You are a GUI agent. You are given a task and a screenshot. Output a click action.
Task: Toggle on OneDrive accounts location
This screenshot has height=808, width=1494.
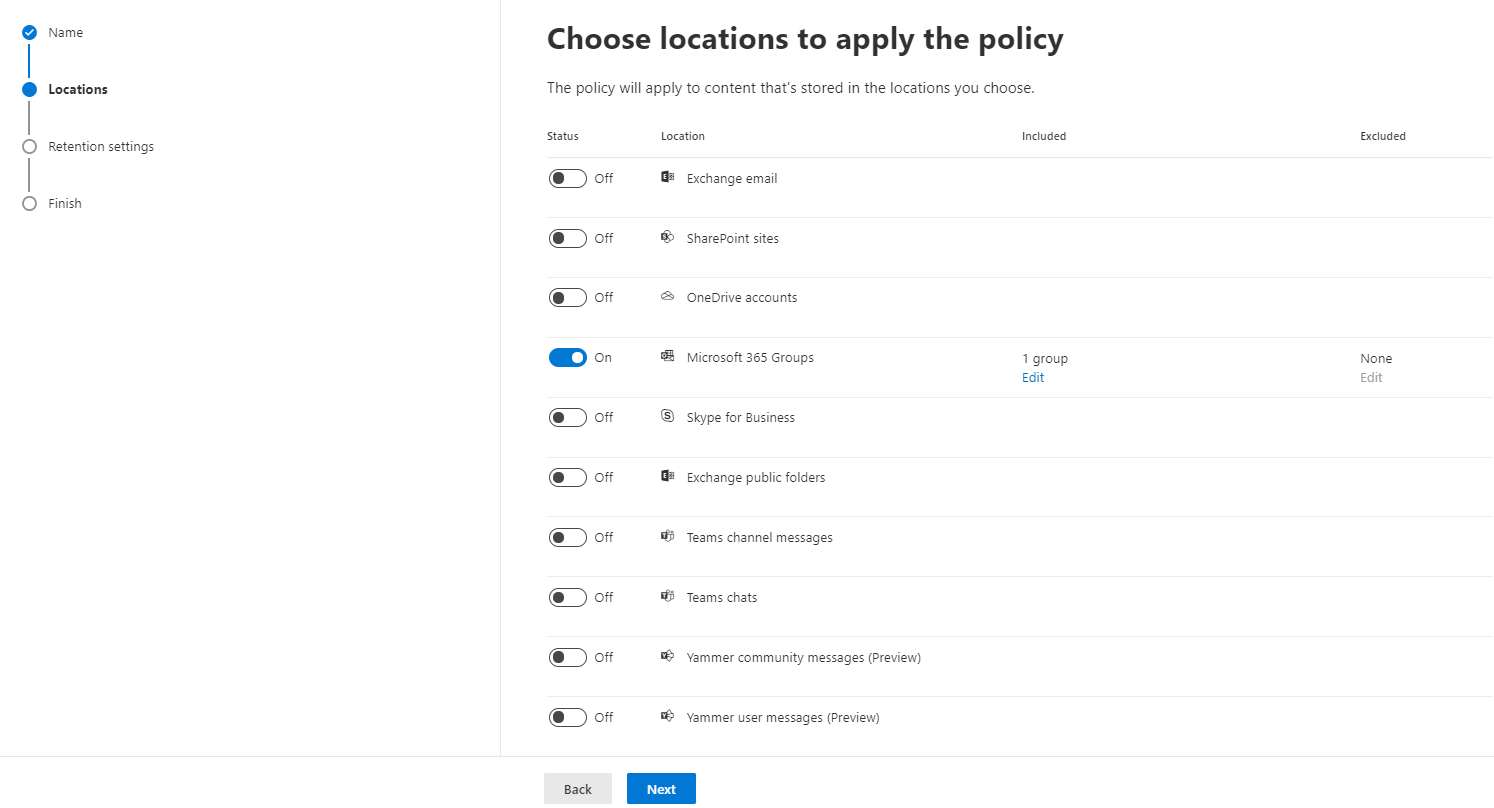click(x=567, y=297)
